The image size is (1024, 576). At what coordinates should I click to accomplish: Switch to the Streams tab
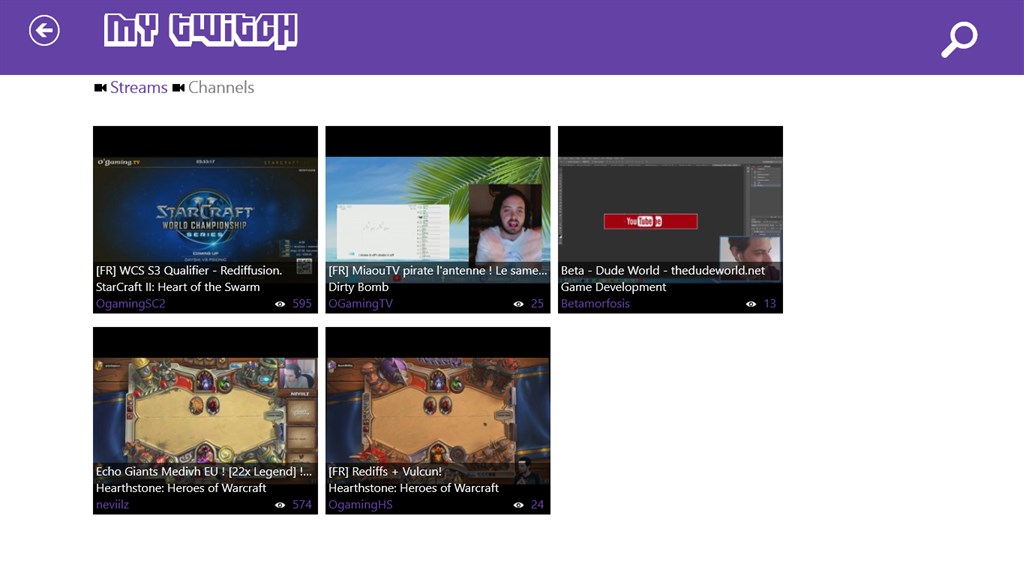(x=138, y=88)
